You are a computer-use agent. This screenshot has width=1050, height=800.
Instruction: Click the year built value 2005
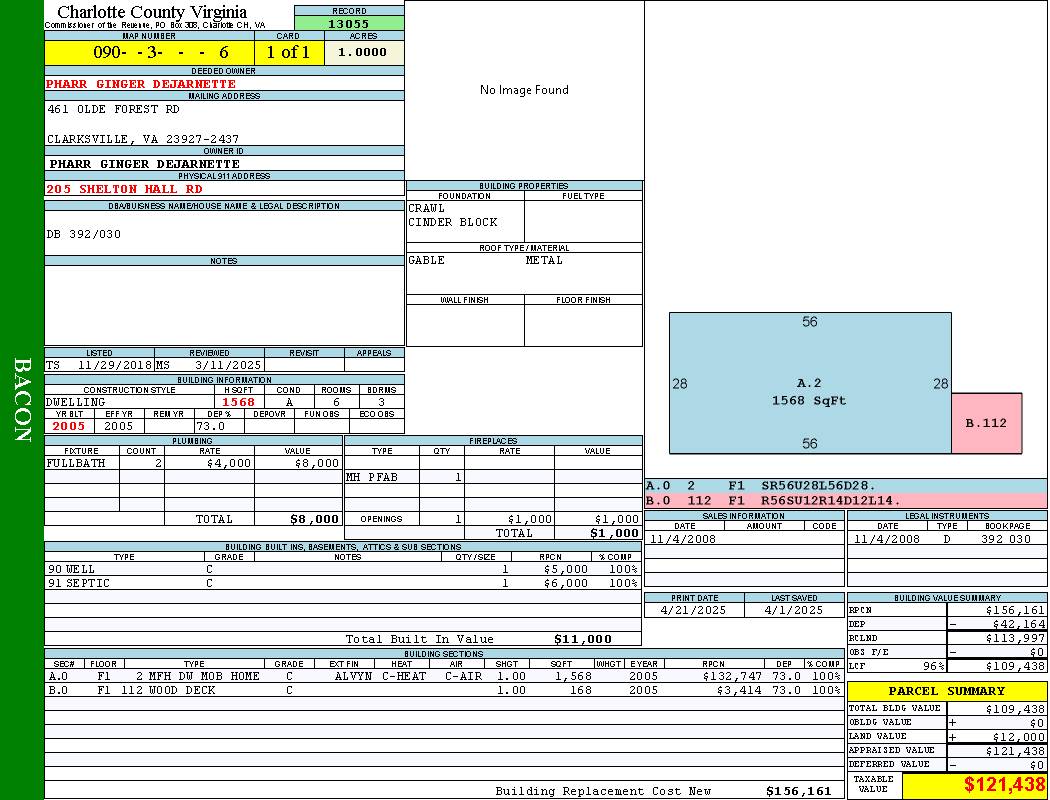point(68,426)
